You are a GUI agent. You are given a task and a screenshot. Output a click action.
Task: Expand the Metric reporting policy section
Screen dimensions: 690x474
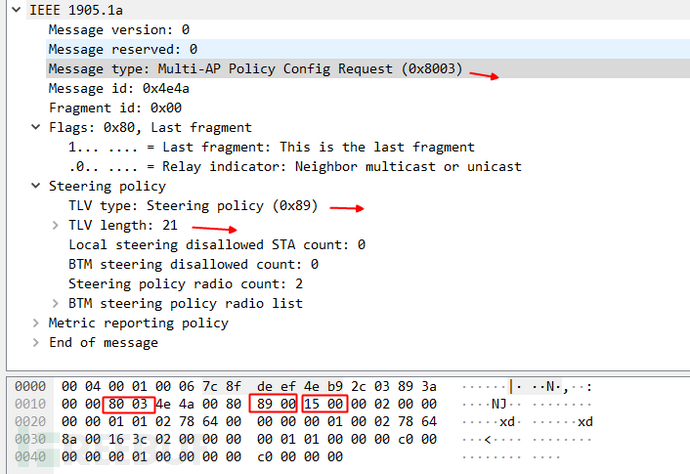click(36, 323)
